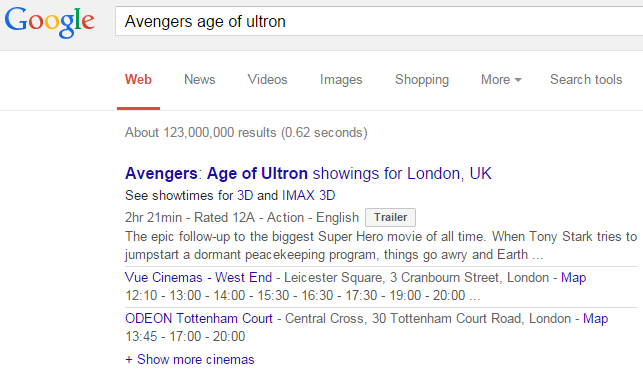The width and height of the screenshot is (643, 374).
Task: Go to the Images tab
Action: [x=341, y=80]
